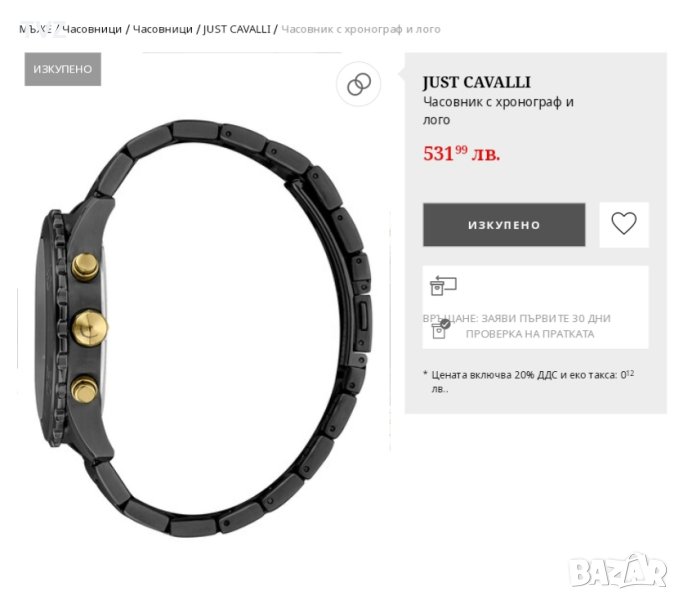Viewport: 679px width, 600px height.
Task: Open the first Часовници breadcrumb
Action: [x=92, y=29]
